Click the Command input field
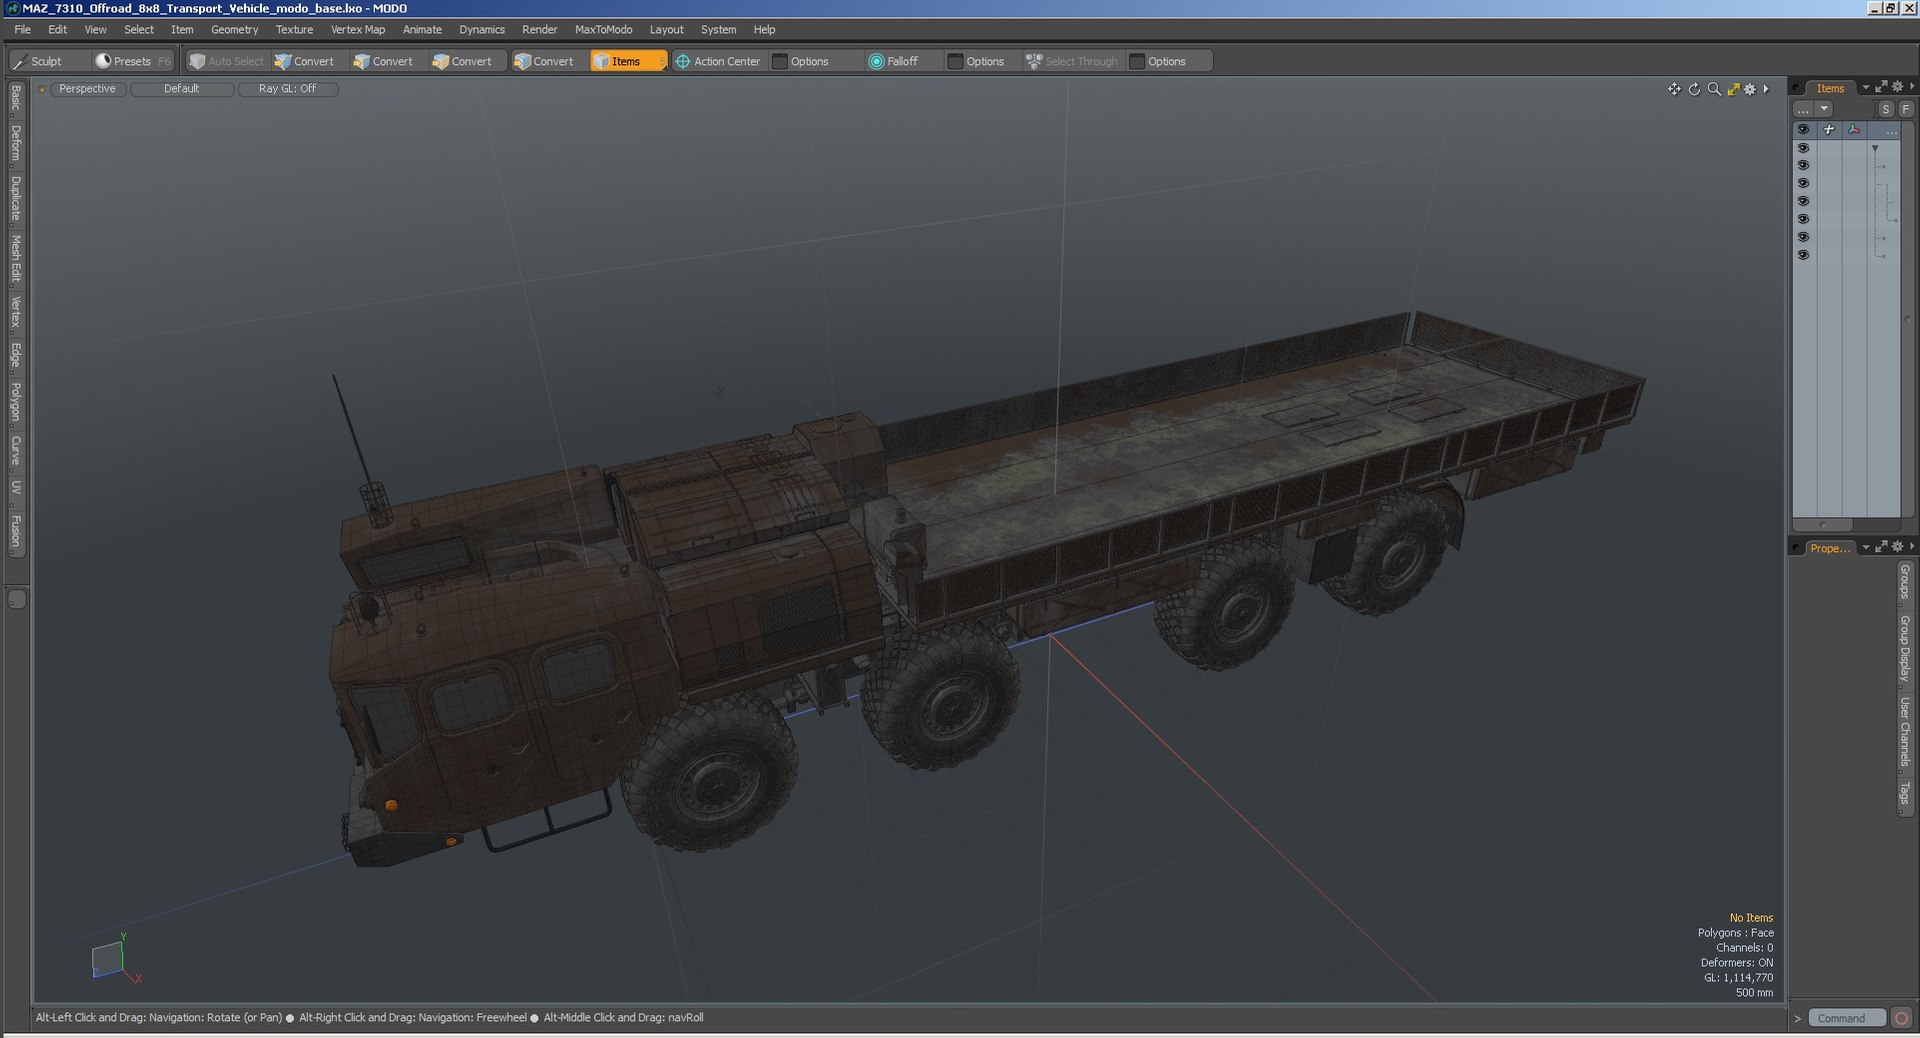Screen dimensions: 1920x1038 coord(1846,1018)
